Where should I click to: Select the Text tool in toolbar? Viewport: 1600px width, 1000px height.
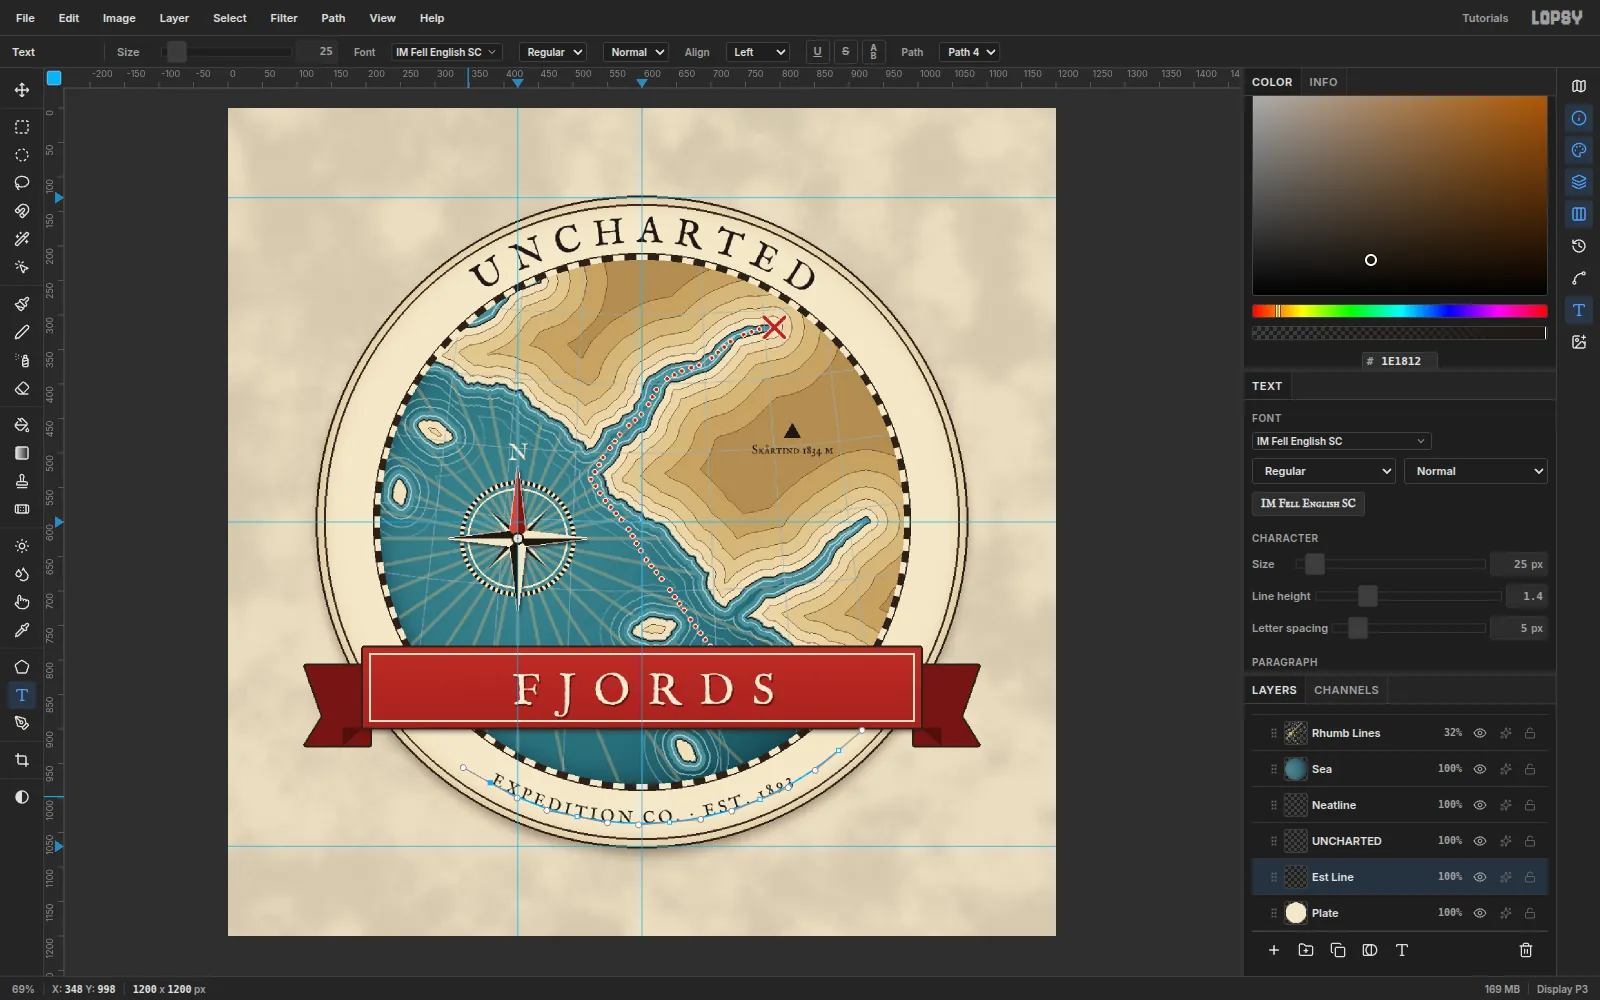click(22, 695)
